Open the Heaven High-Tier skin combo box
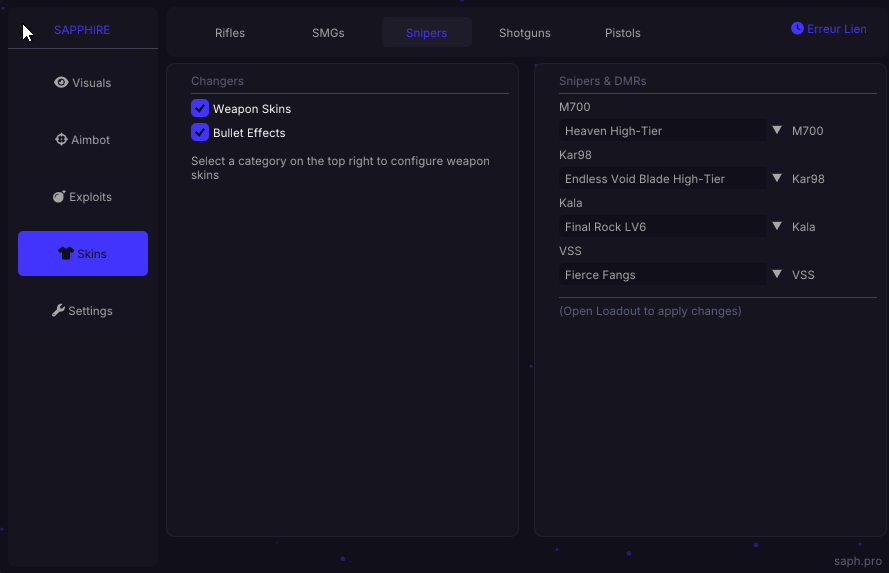Image resolution: width=889 pixels, height=573 pixels. click(x=662, y=130)
